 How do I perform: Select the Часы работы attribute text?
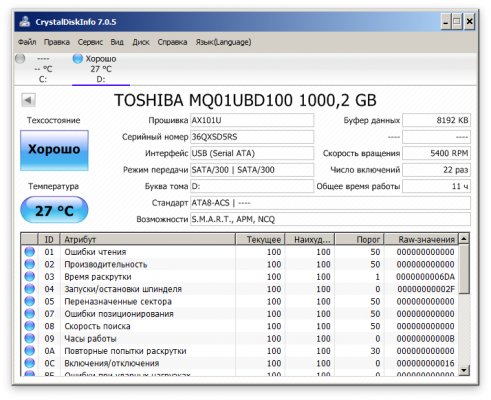tap(90, 339)
